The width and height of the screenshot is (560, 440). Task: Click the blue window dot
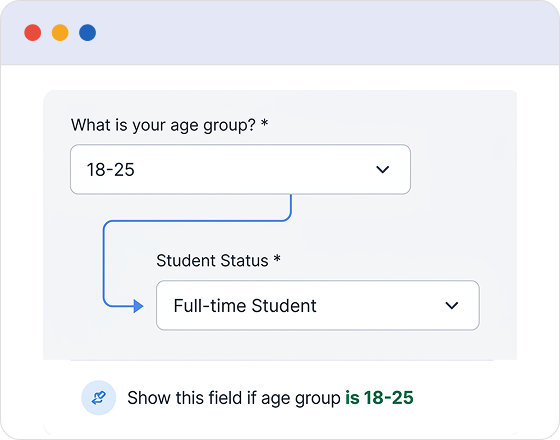88,32
